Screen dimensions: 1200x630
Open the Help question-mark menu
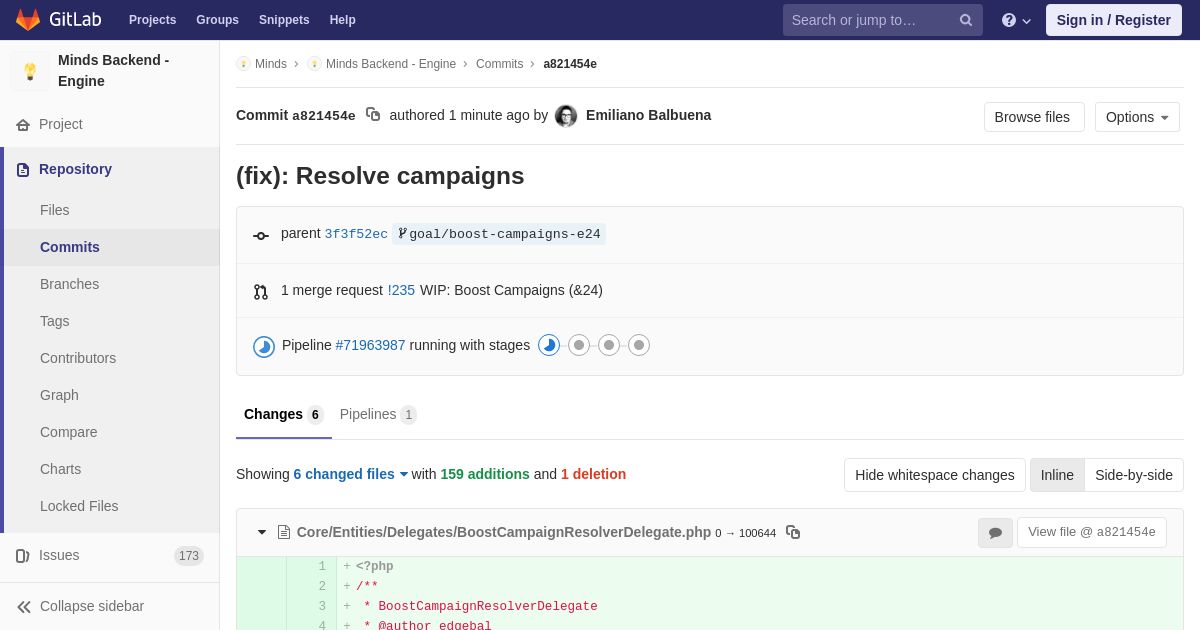click(x=1016, y=20)
